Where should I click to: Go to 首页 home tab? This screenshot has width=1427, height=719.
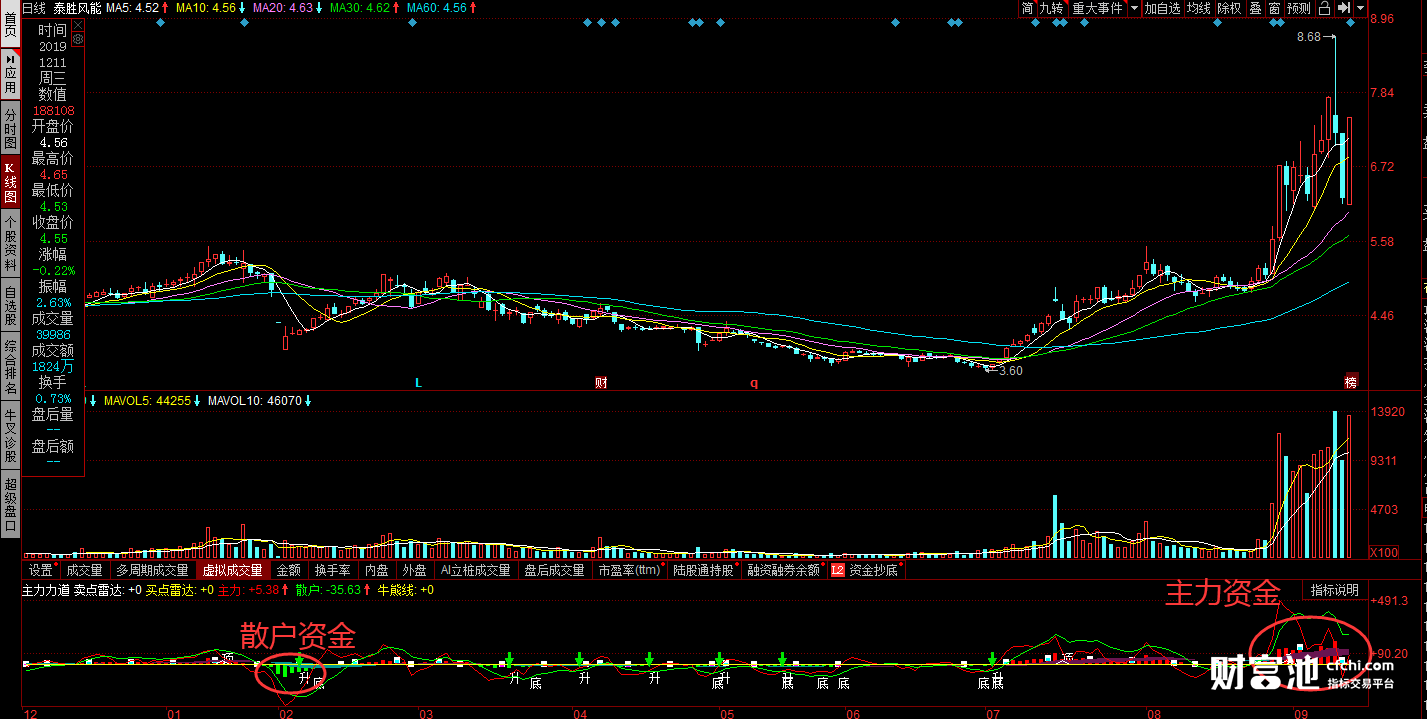[x=10, y=22]
